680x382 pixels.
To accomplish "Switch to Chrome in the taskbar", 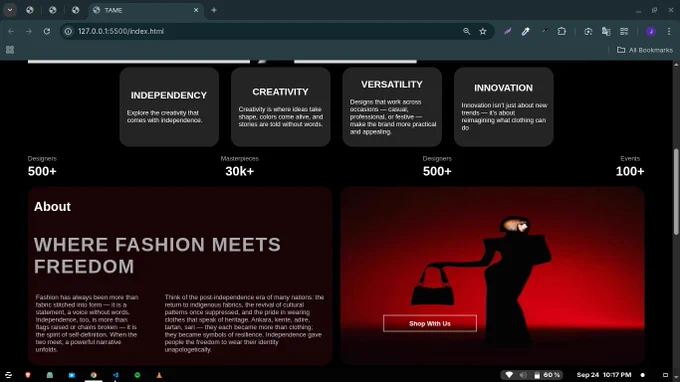I will [x=93, y=375].
